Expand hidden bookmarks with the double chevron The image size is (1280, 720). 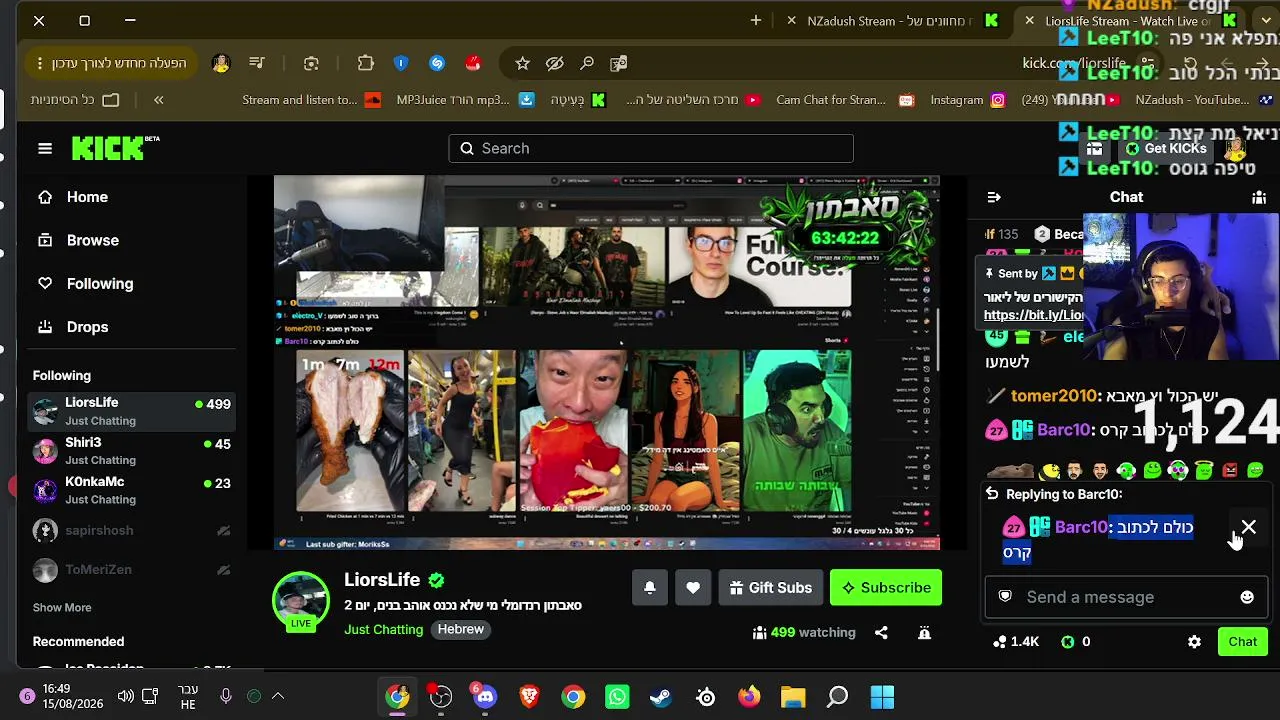(158, 100)
